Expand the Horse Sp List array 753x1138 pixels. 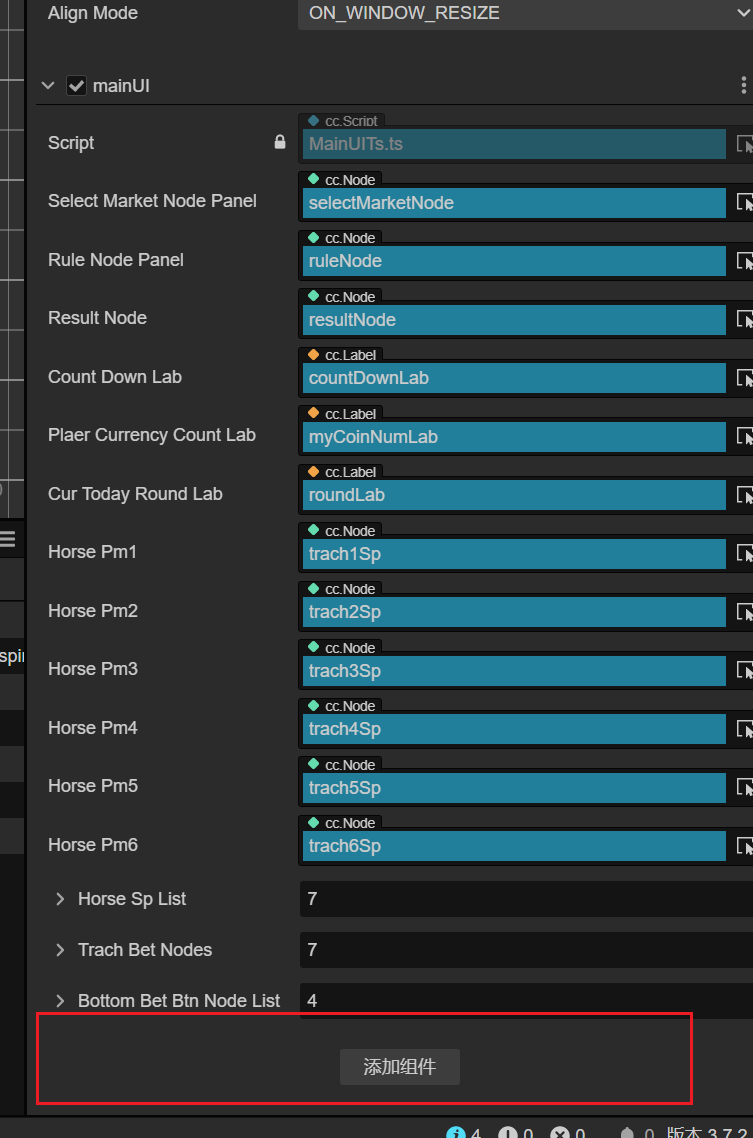pyautogui.click(x=61, y=899)
